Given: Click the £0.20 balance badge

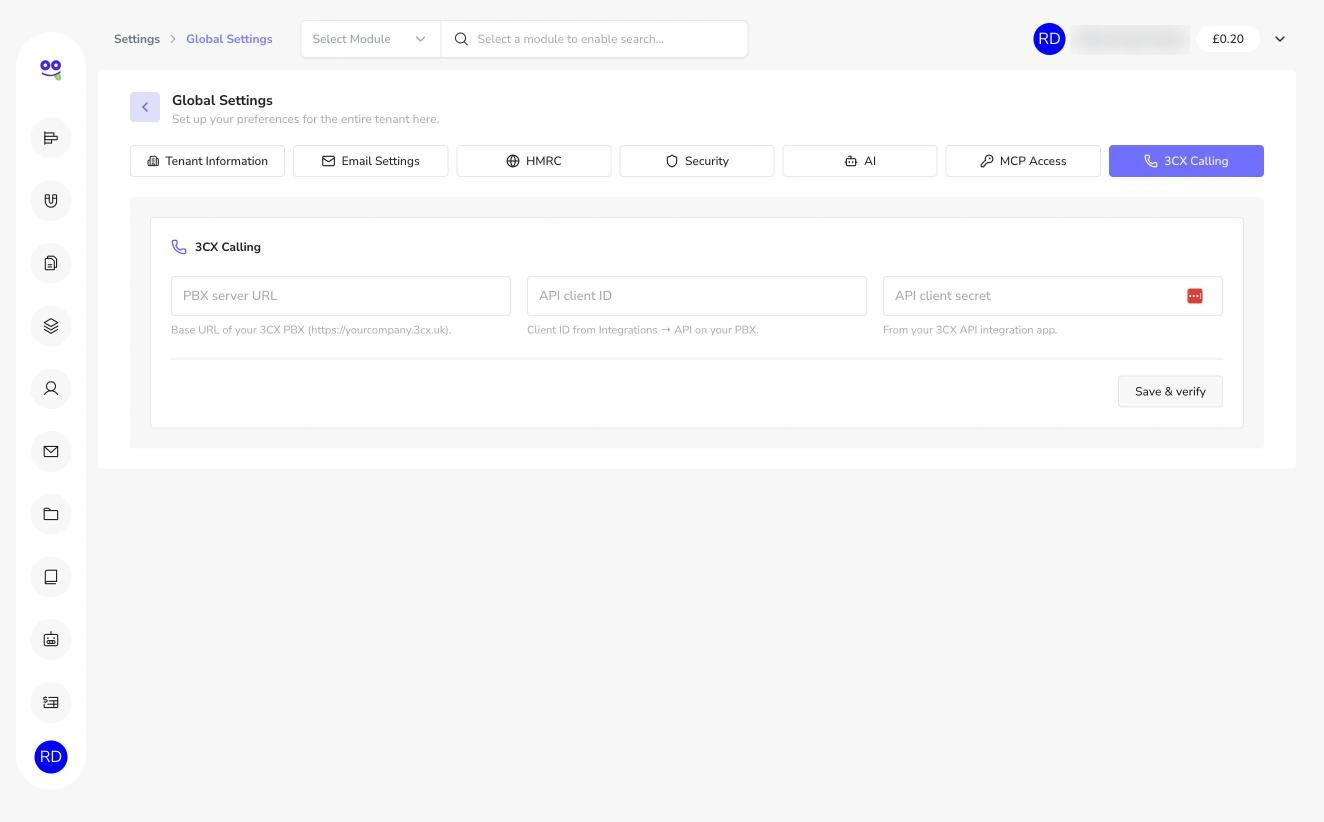Looking at the screenshot, I should pyautogui.click(x=1228, y=39).
